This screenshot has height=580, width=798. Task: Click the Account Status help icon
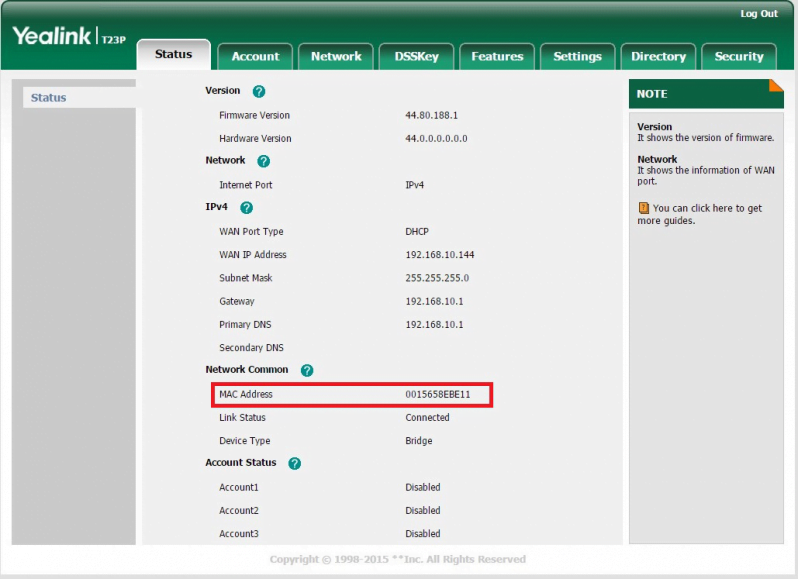[x=295, y=463]
